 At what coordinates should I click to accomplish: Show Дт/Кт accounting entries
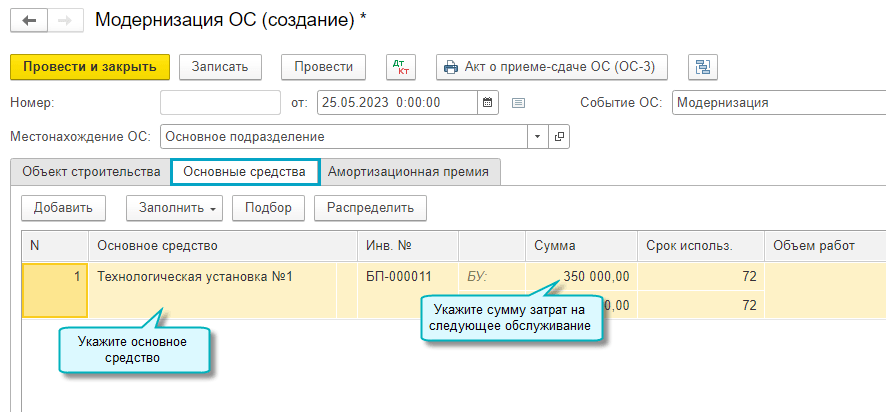400,67
